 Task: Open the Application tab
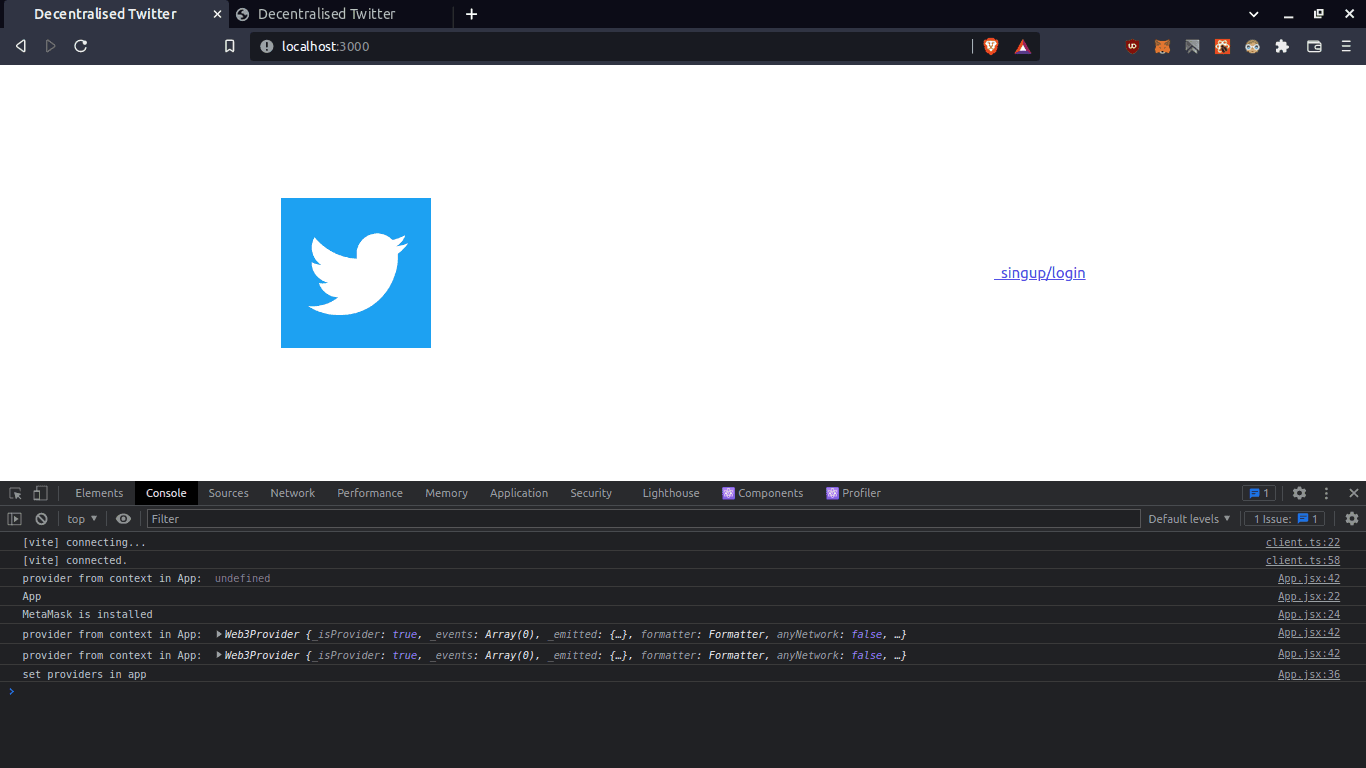(519, 493)
